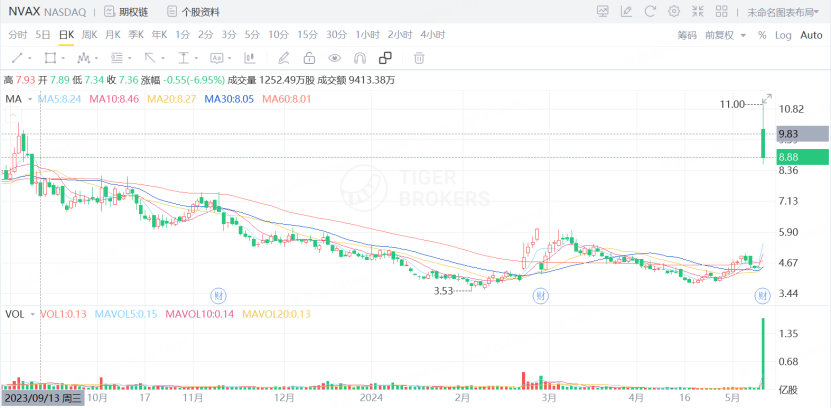Click the 财 earnings marker near May

tap(763, 296)
